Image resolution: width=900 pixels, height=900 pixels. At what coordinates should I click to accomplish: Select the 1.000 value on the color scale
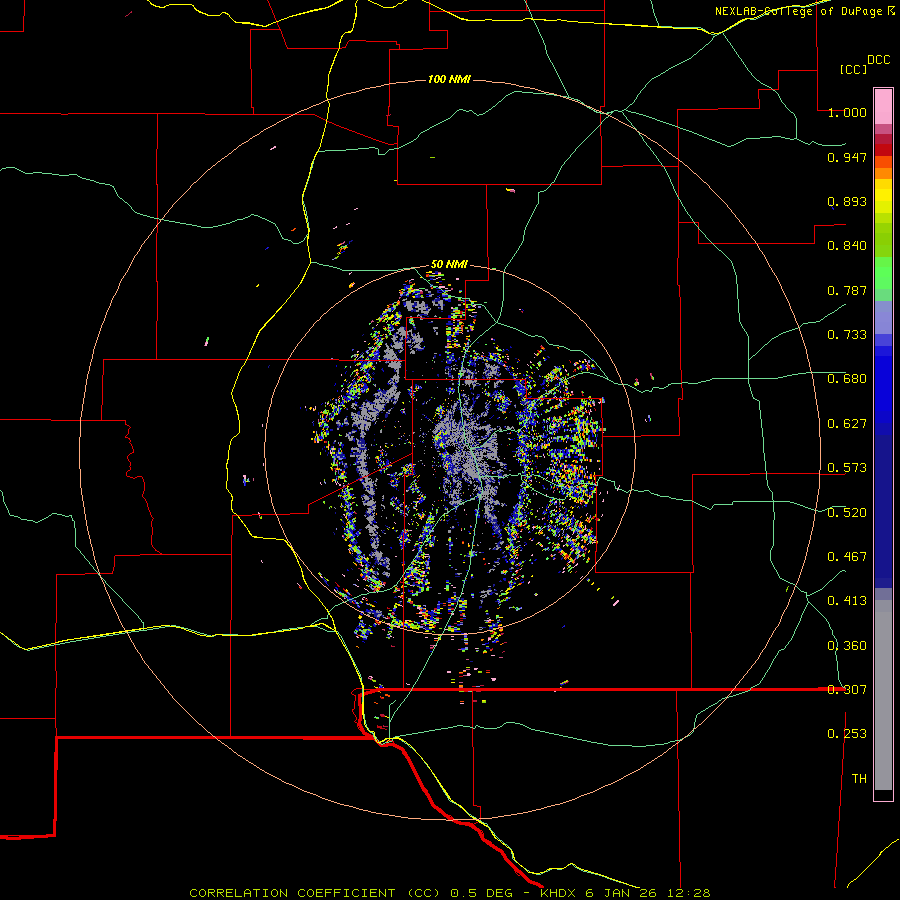[847, 112]
